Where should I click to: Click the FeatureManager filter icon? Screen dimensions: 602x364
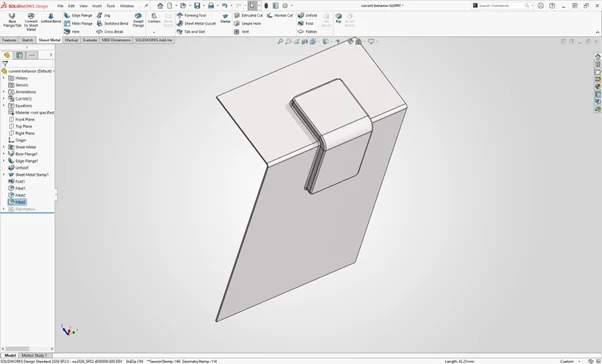coord(5,63)
